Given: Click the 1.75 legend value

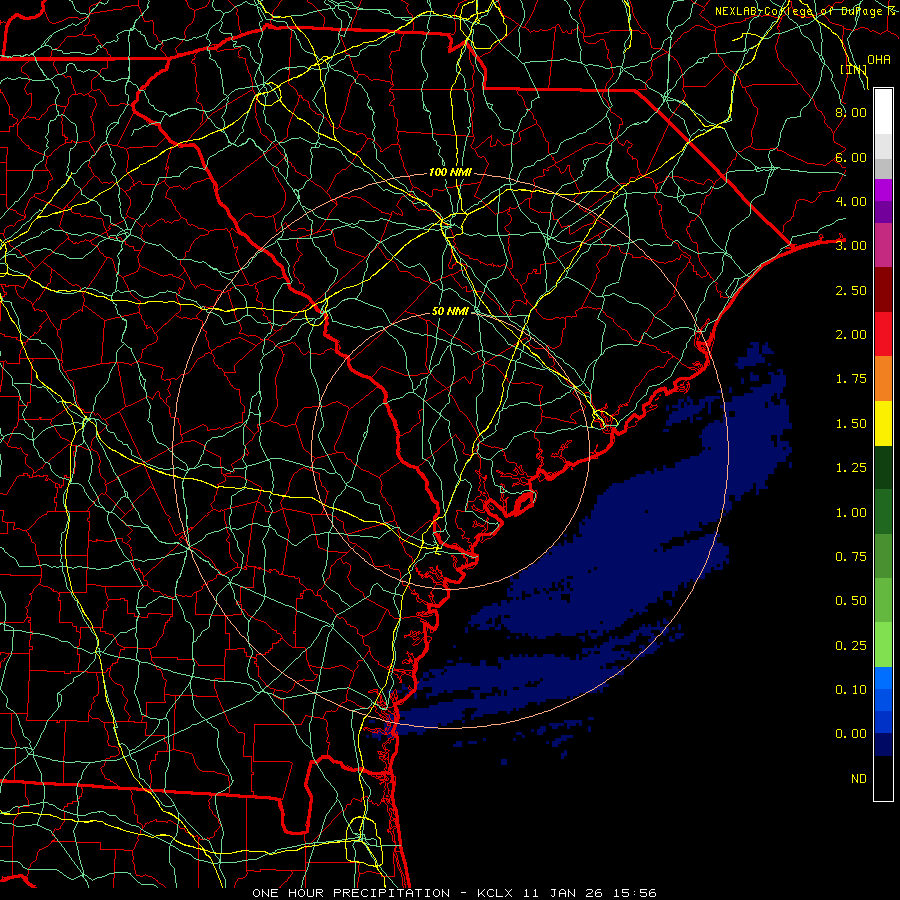Looking at the screenshot, I should click(851, 379).
